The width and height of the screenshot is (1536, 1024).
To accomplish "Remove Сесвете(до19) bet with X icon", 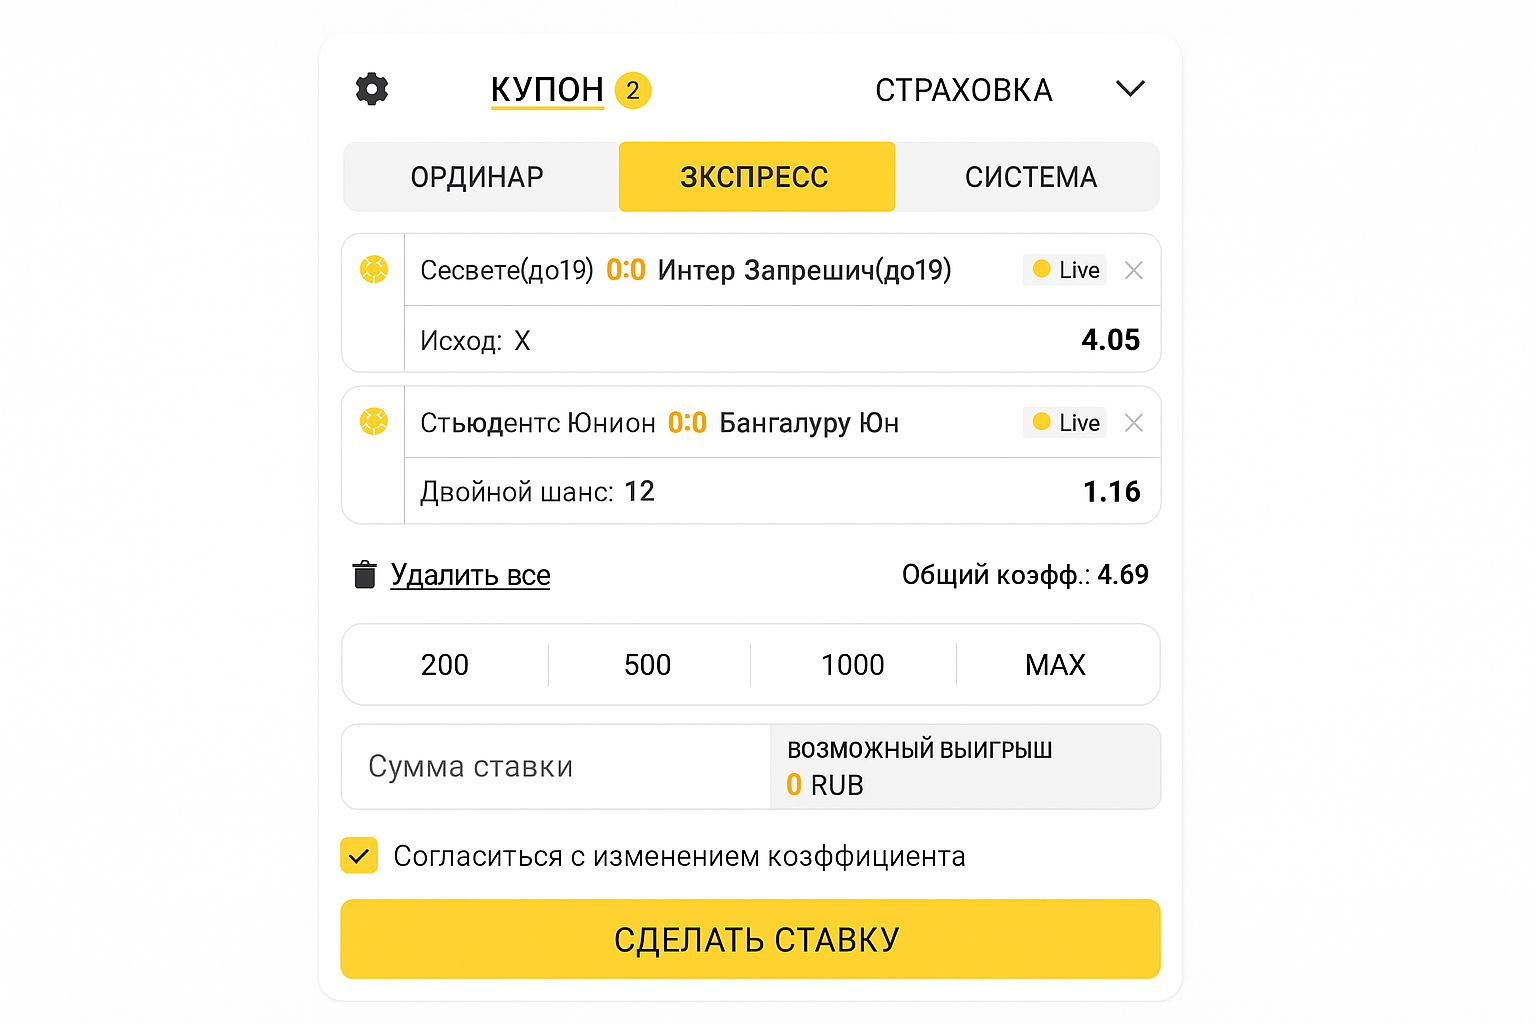I will pos(1133,270).
